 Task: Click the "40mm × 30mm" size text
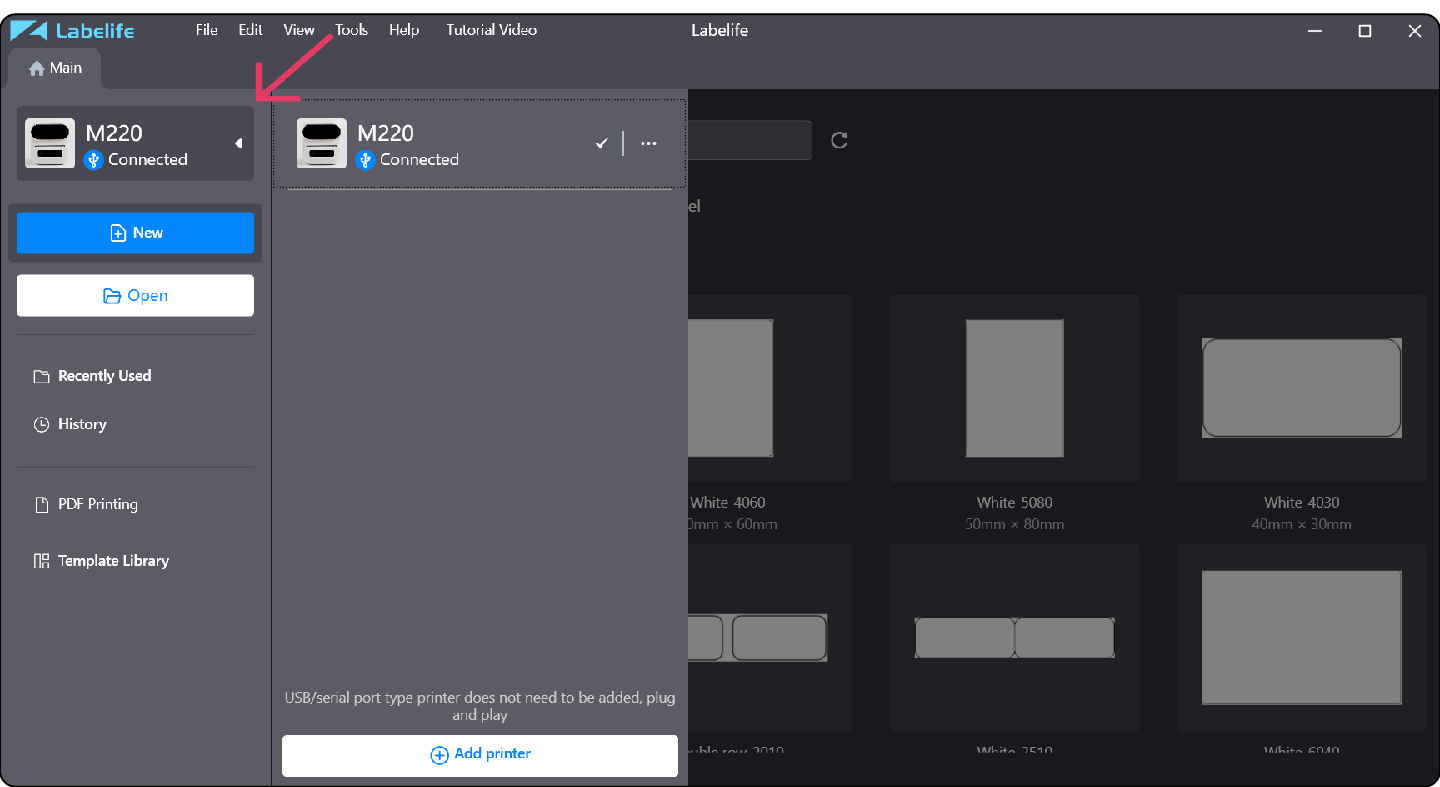[1302, 524]
